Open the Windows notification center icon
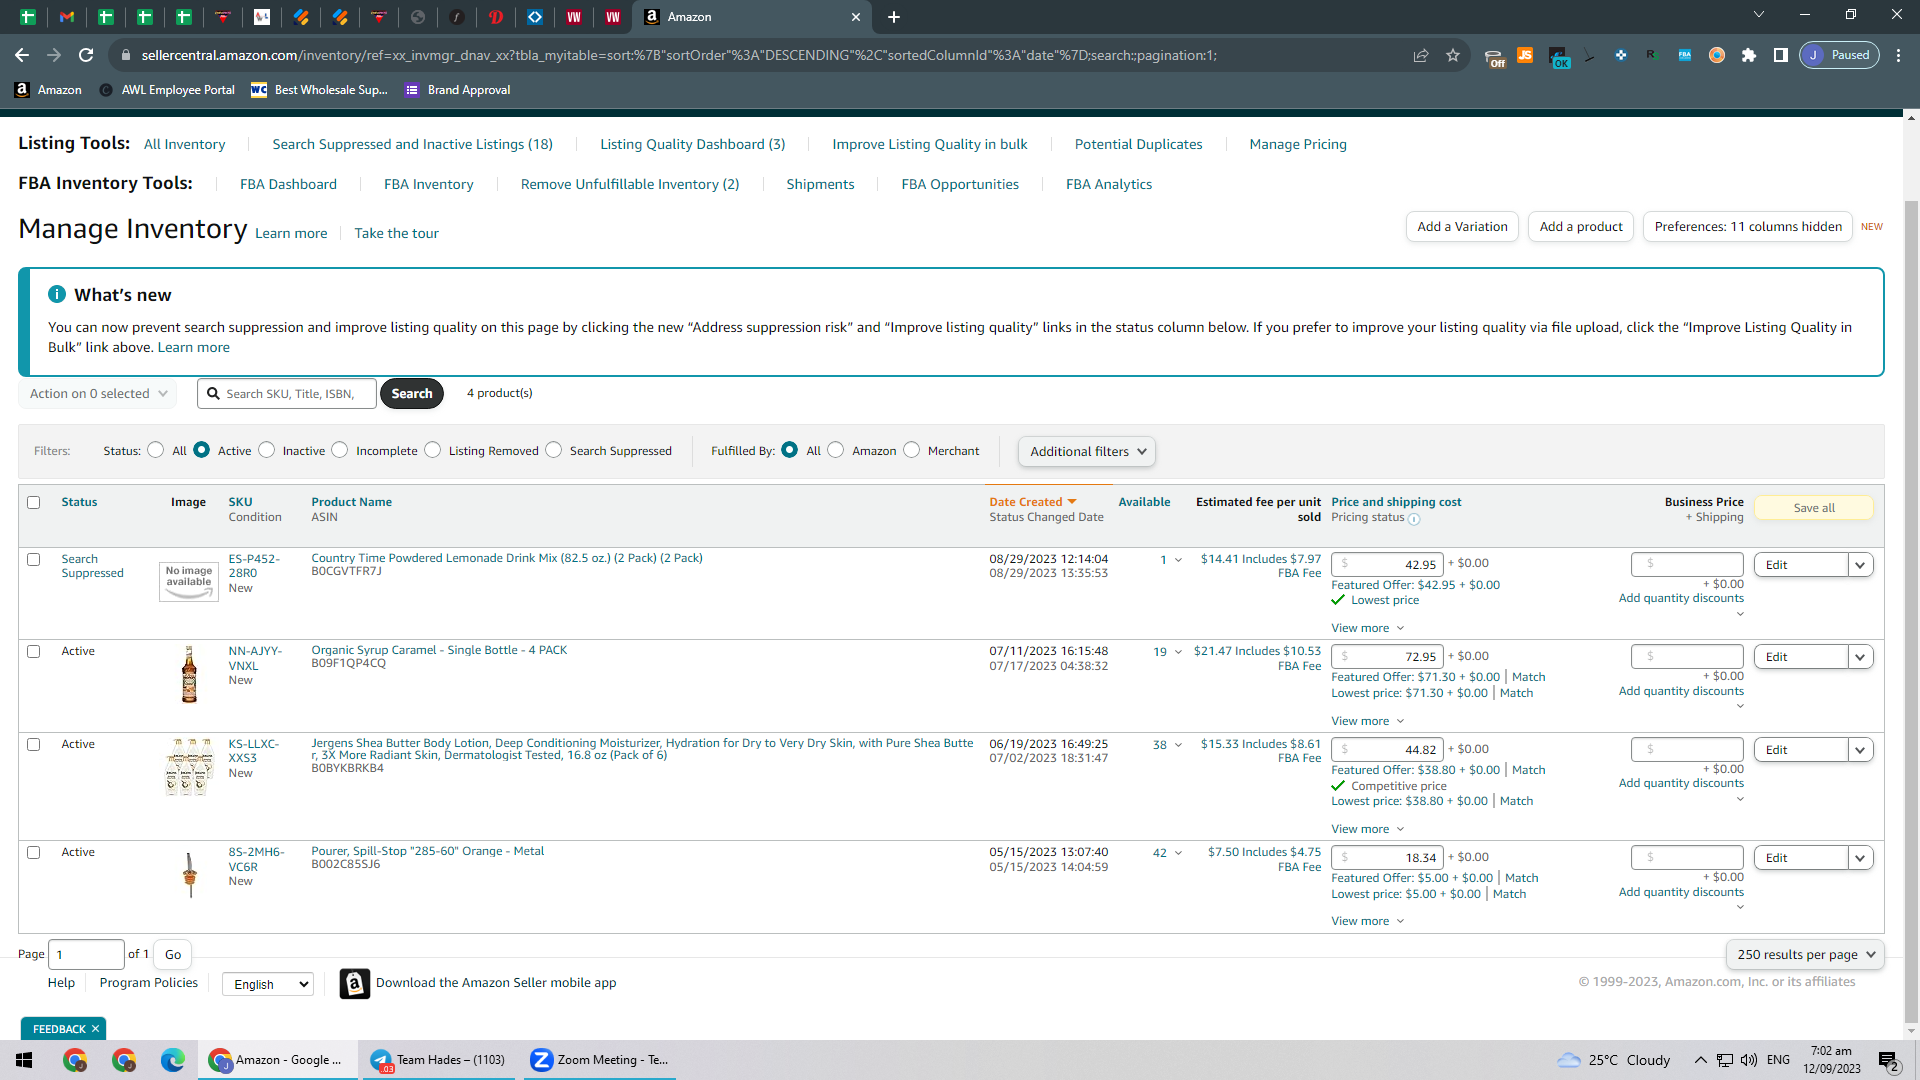 tap(1889, 1060)
